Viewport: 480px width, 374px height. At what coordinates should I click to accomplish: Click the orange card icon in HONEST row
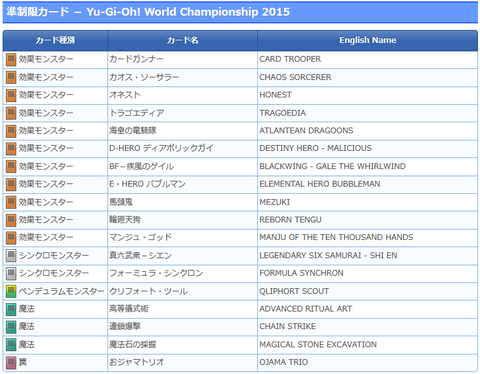click(11, 96)
